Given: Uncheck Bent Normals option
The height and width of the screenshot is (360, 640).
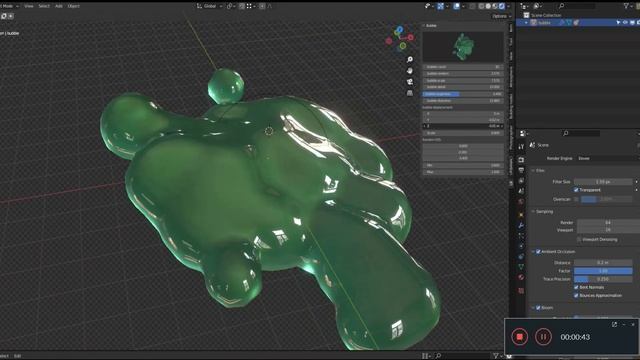Looking at the screenshot, I should point(576,287).
